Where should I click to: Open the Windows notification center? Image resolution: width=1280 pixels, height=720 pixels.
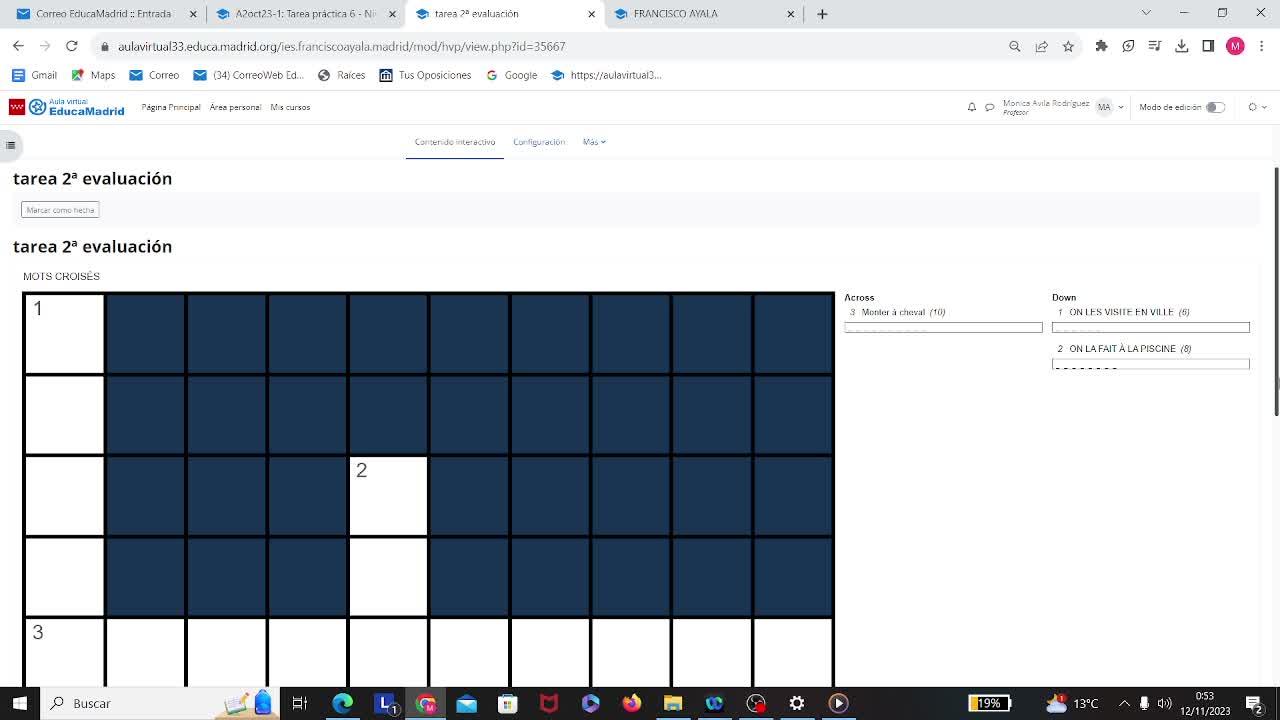1254,703
